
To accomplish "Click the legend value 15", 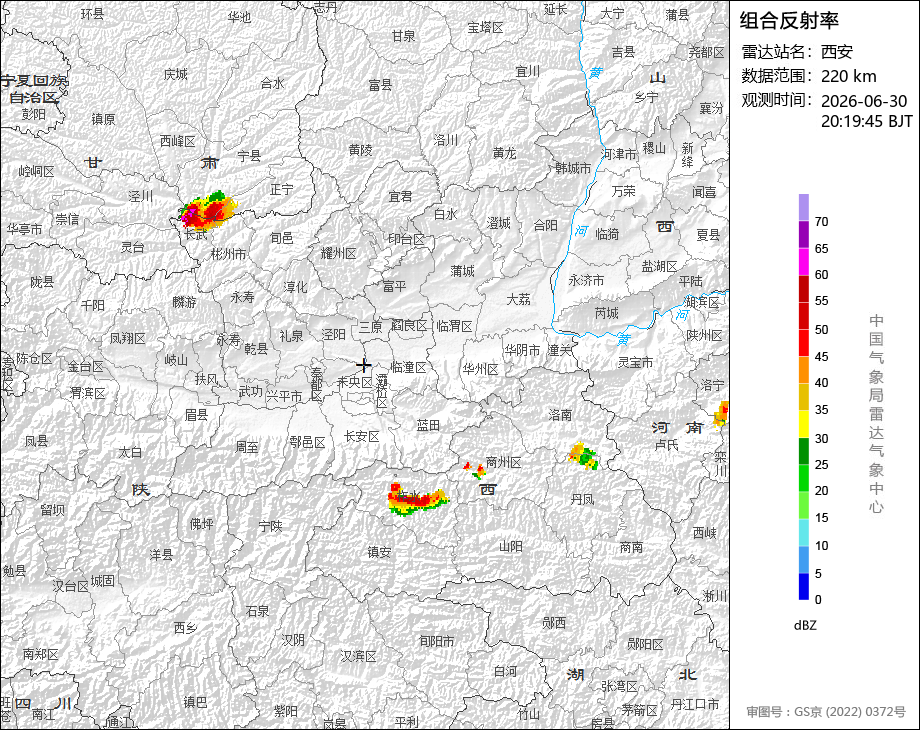I will (821, 518).
